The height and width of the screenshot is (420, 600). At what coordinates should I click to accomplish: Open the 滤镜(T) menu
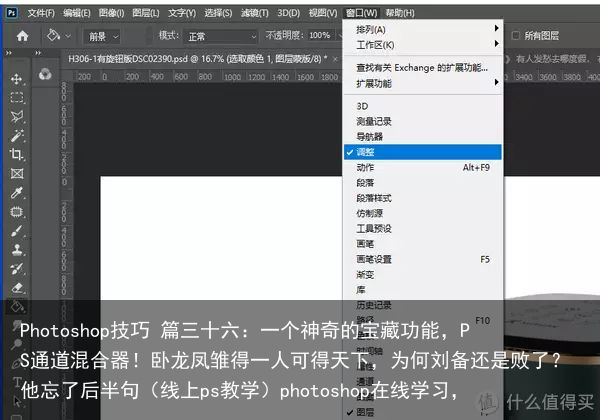click(254, 13)
